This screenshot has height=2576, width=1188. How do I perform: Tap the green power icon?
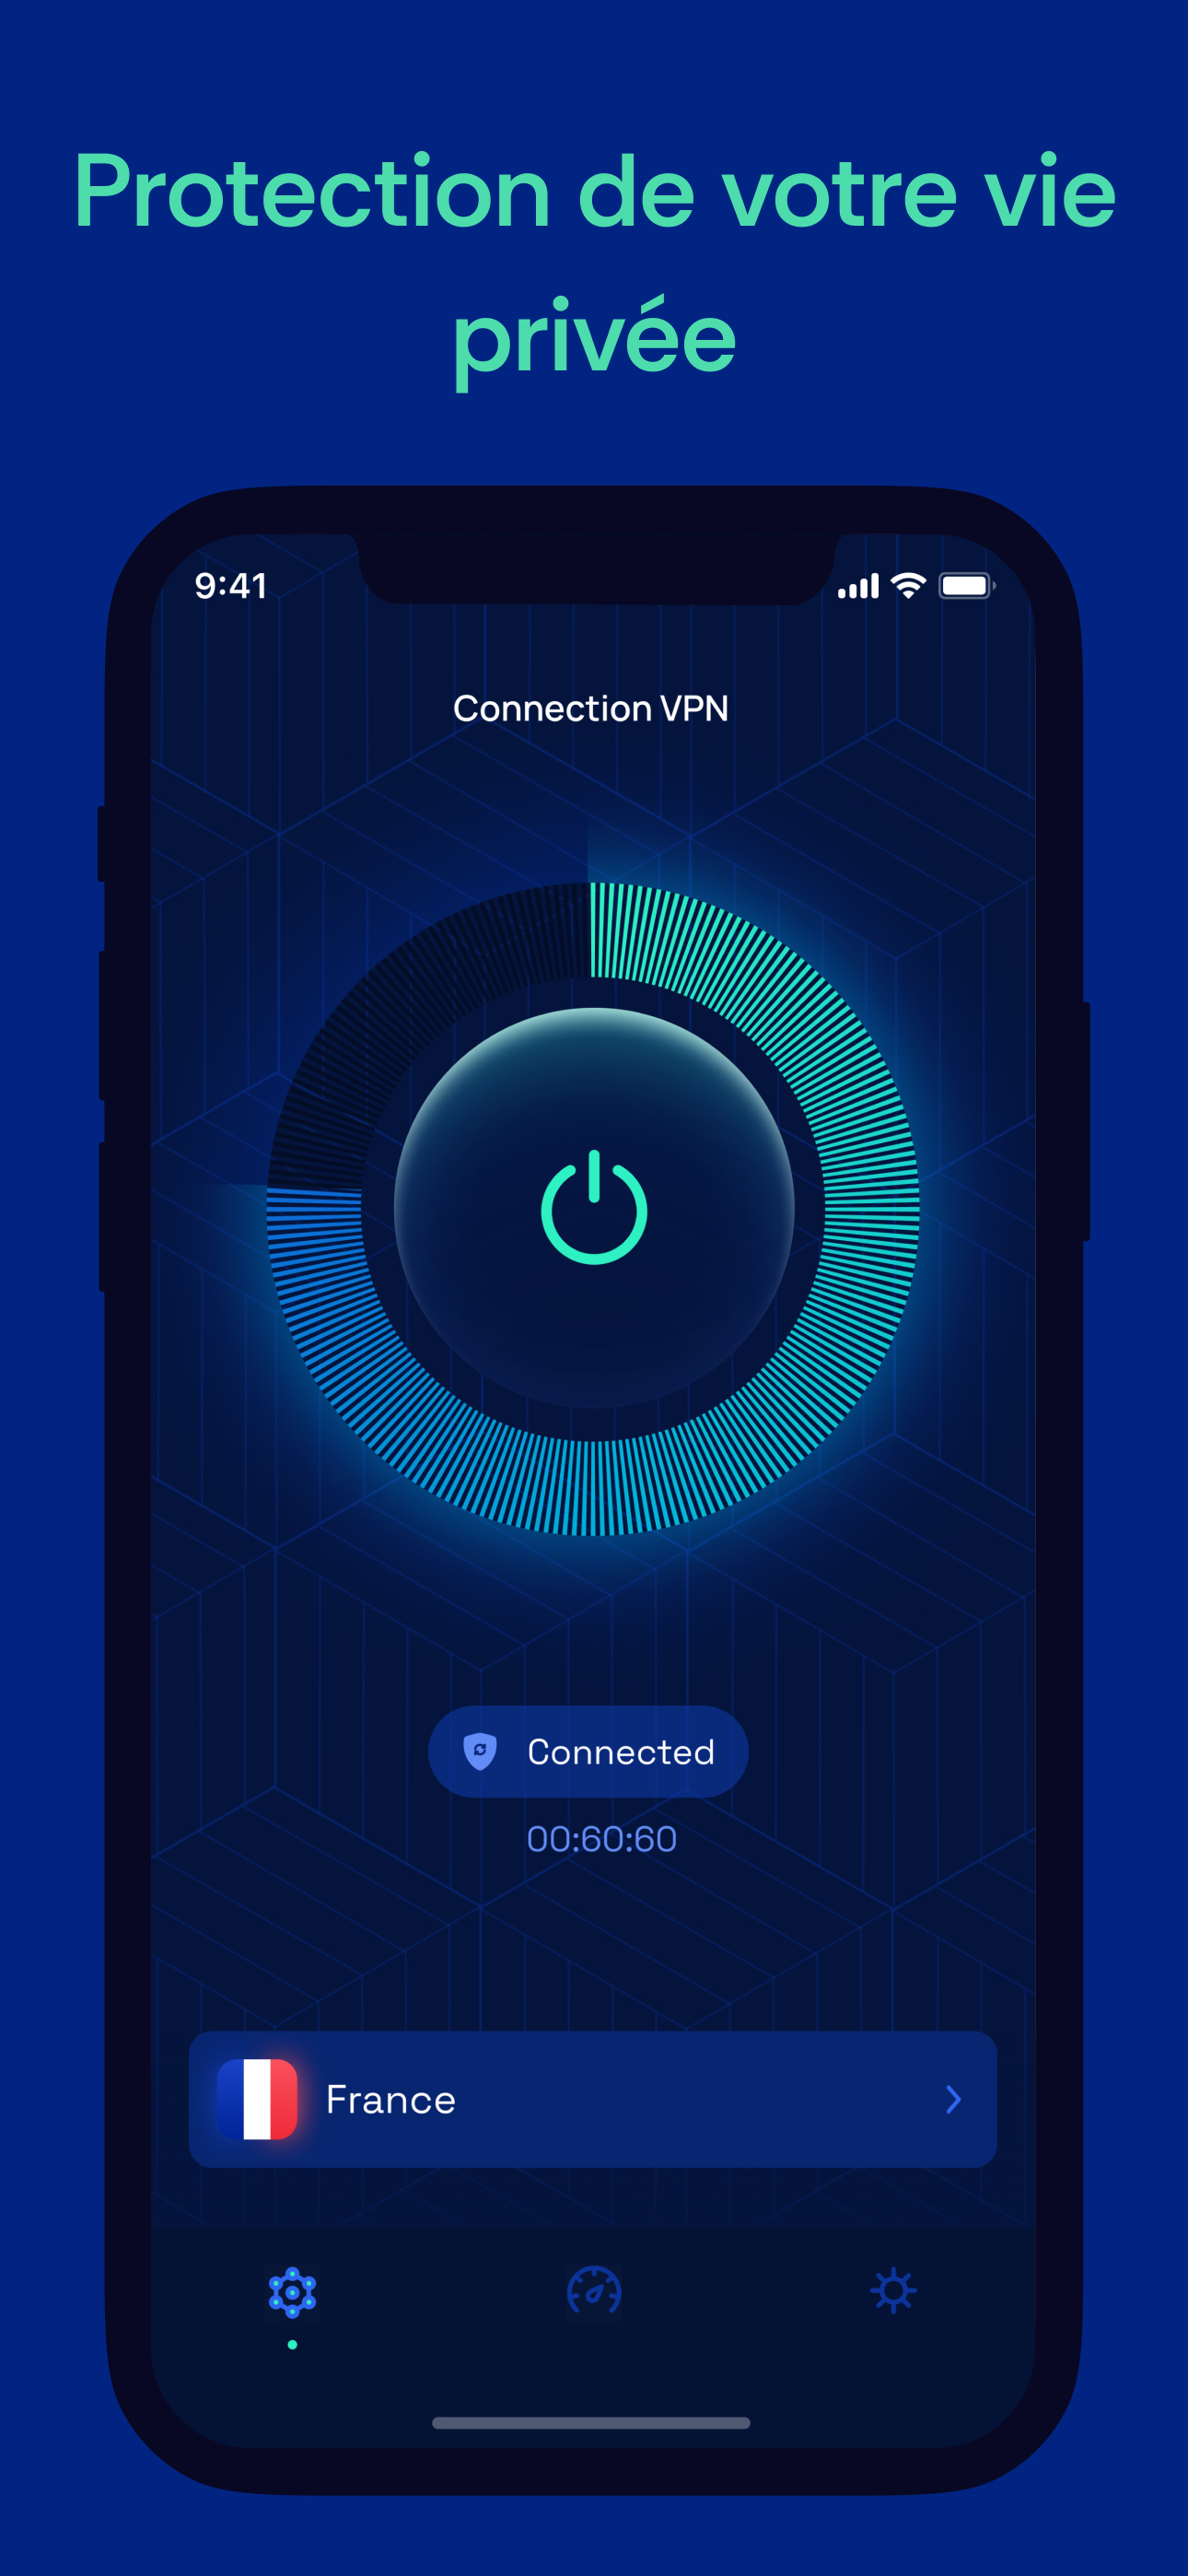(594, 1207)
